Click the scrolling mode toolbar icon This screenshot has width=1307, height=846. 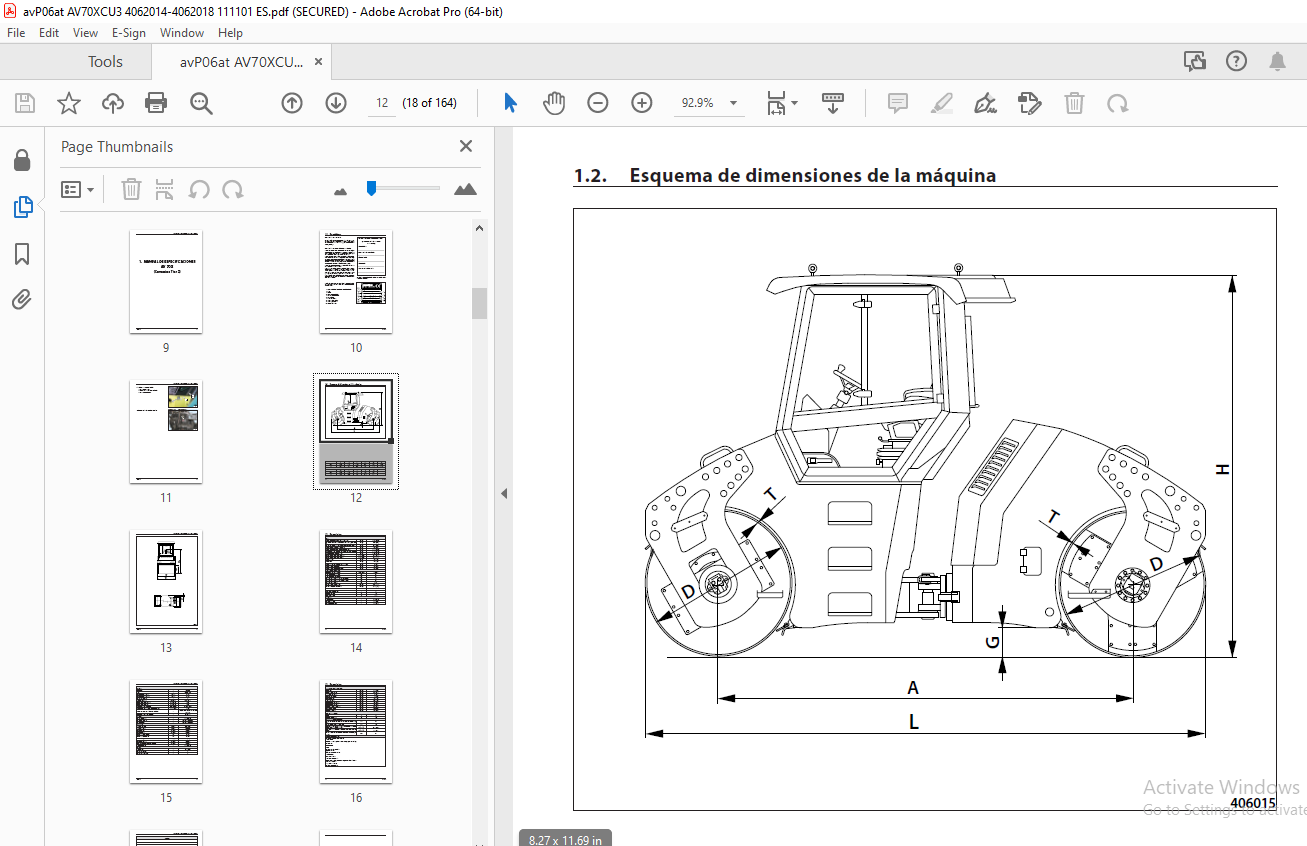click(833, 102)
